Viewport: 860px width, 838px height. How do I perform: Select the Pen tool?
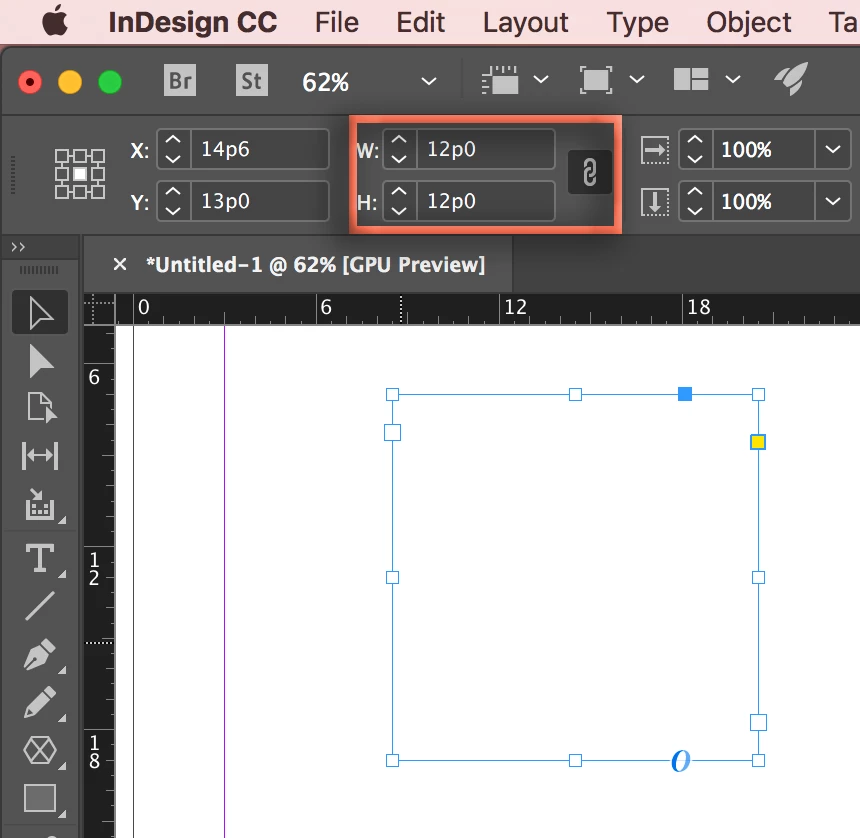pos(40,654)
